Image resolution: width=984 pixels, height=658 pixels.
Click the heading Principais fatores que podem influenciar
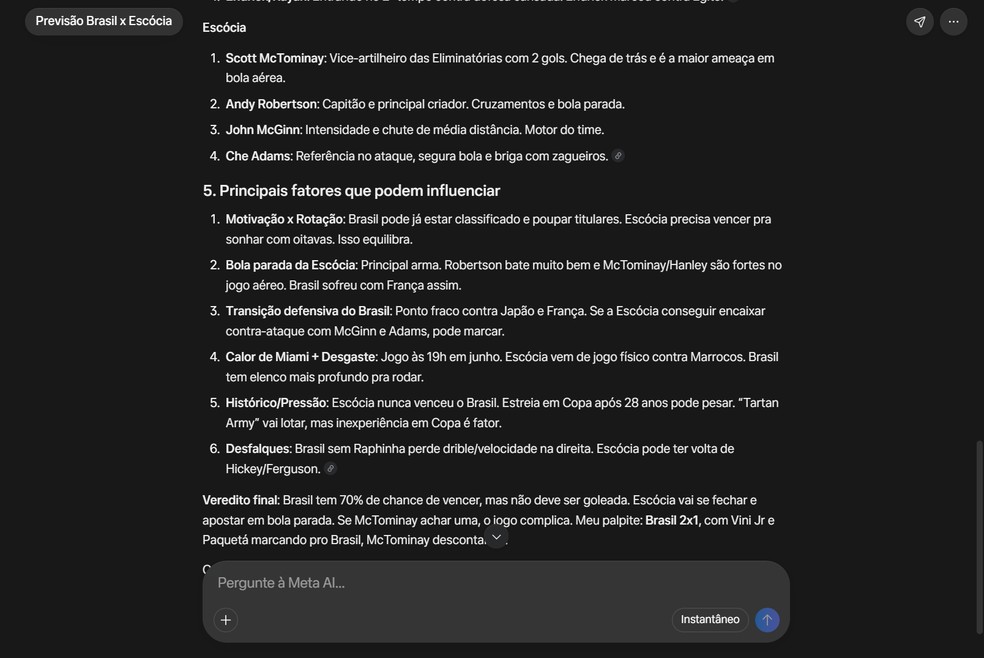351,191
